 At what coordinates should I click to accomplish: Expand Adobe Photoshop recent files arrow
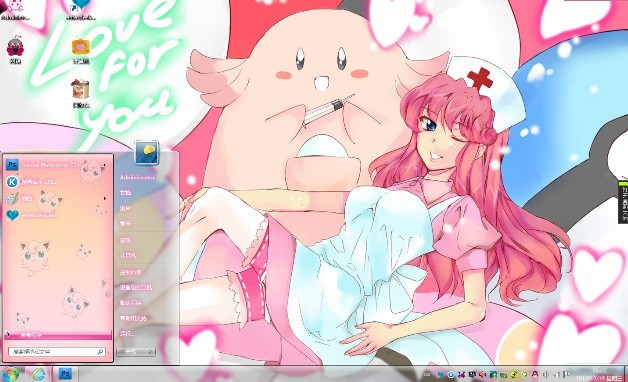coord(105,165)
